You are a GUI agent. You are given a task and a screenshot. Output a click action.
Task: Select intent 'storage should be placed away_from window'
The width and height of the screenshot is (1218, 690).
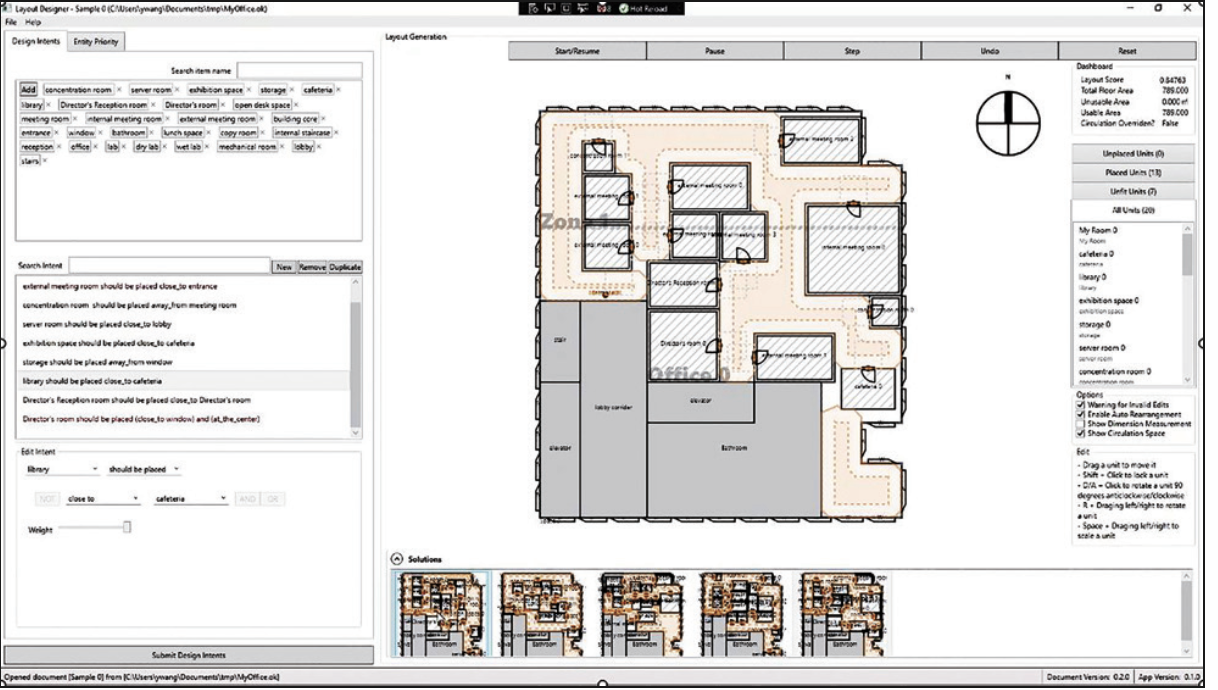click(x=183, y=362)
